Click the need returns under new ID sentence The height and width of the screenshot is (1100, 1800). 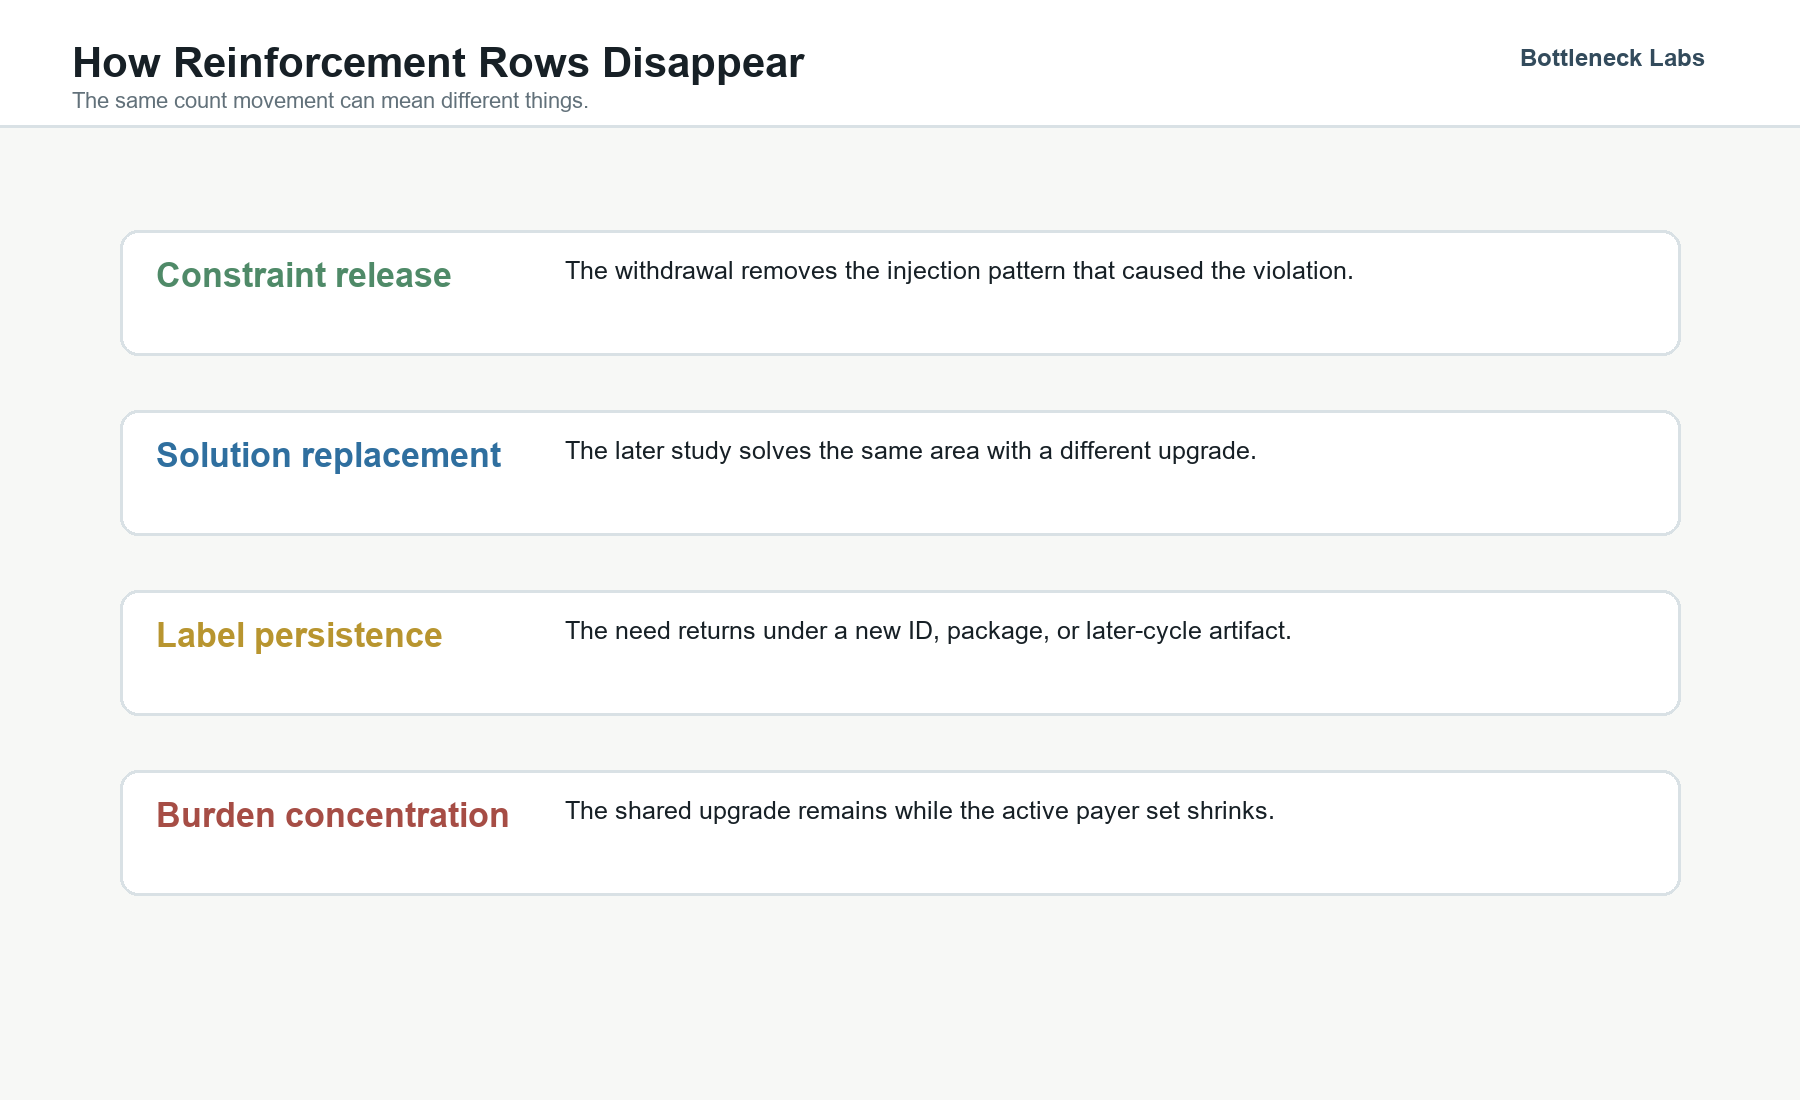(928, 631)
